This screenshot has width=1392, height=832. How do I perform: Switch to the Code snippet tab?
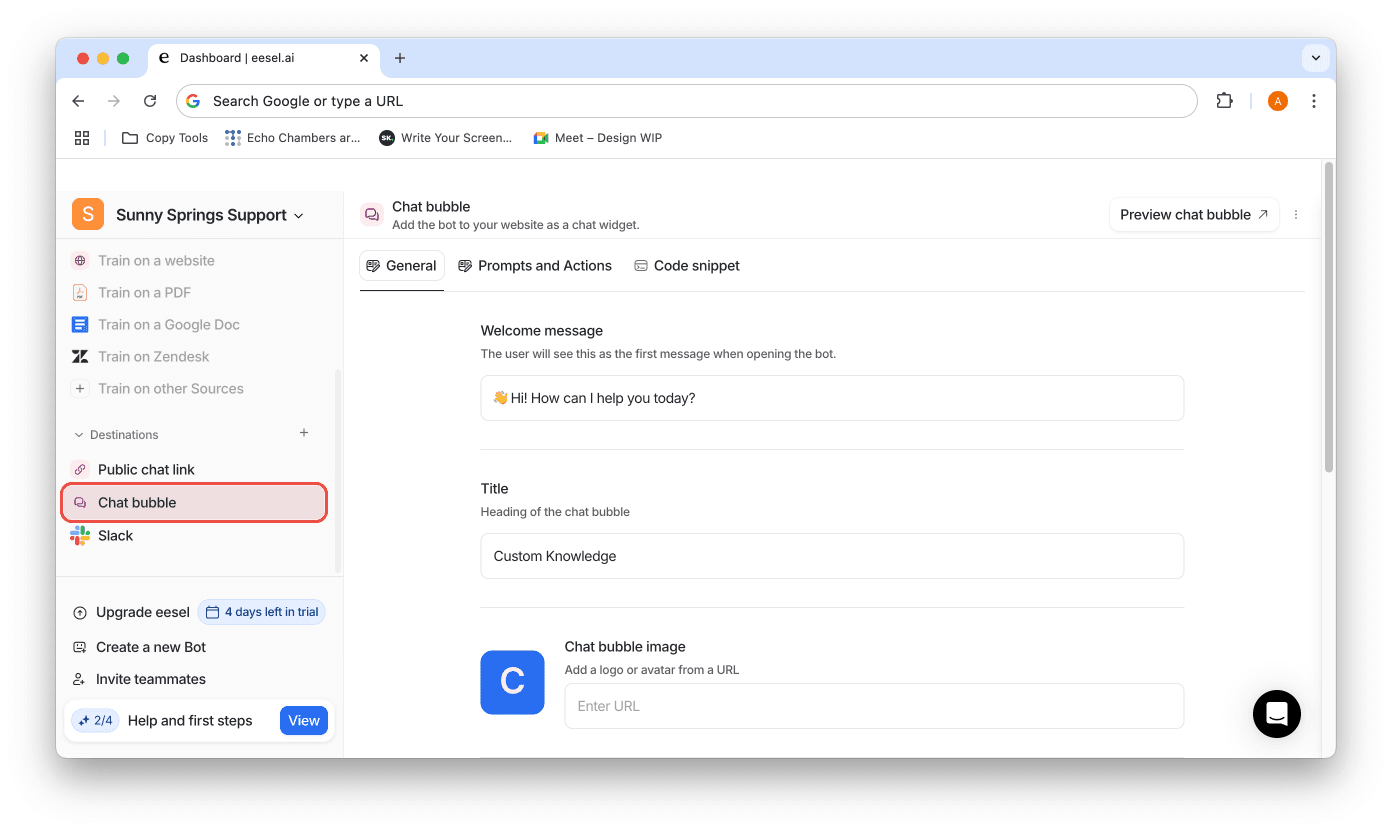click(687, 266)
